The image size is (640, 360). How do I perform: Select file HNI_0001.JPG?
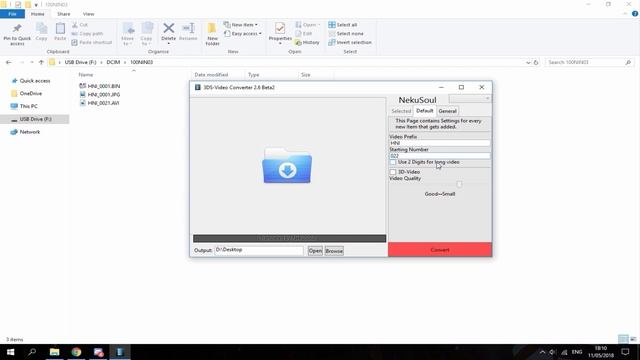pos(104,95)
